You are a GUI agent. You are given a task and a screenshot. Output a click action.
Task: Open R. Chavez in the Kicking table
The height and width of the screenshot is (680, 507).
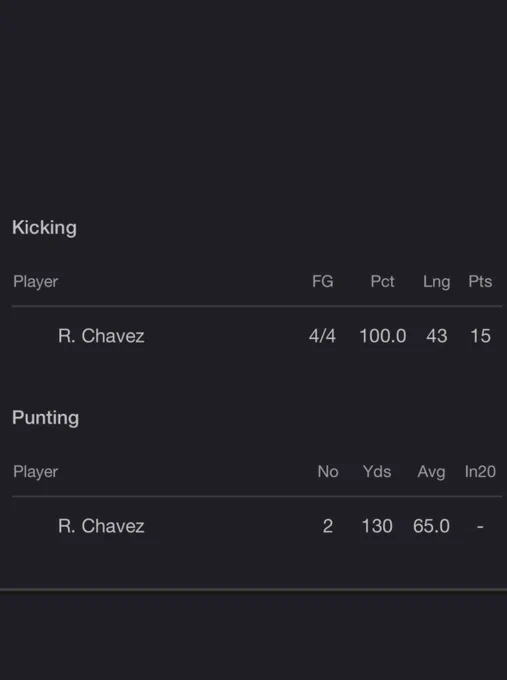(x=101, y=336)
